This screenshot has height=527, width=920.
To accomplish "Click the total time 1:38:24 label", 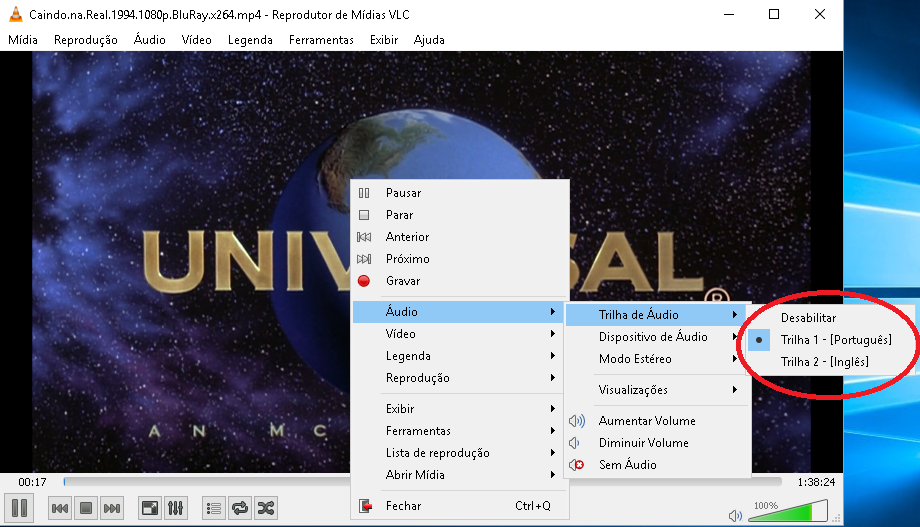I will 816,482.
